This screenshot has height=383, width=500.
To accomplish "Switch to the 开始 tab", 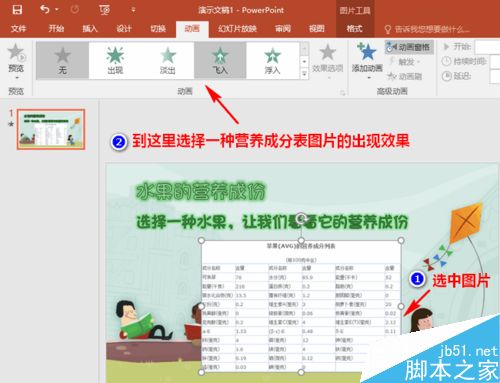I will point(56,29).
